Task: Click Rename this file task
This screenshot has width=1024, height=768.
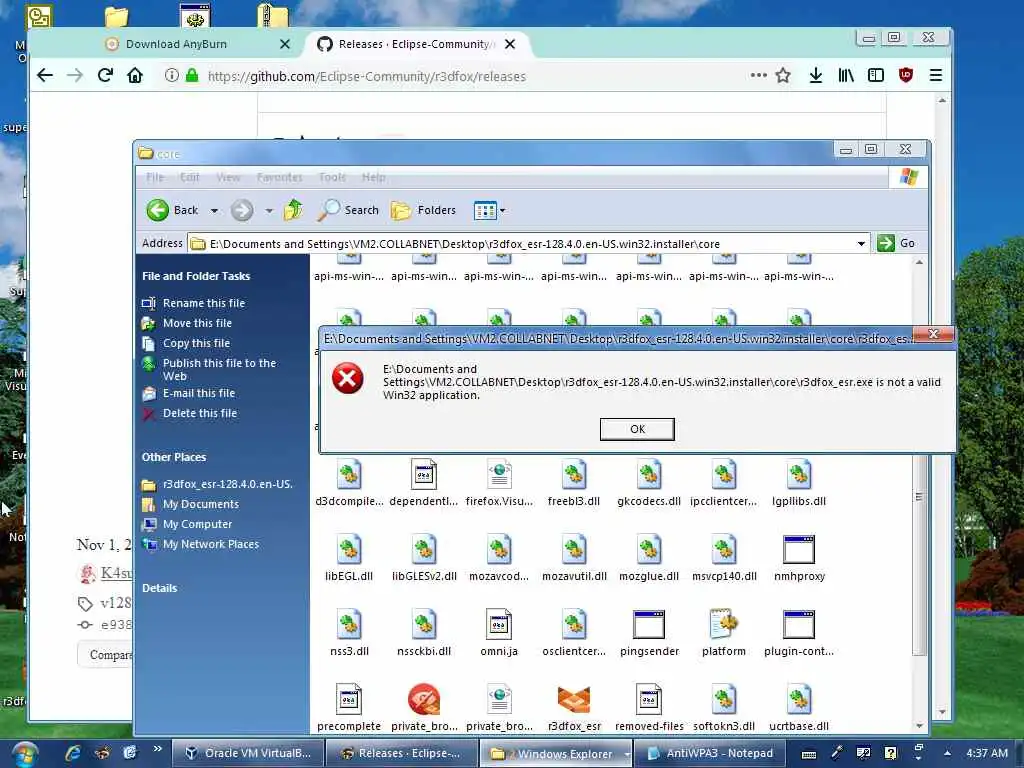Action: point(204,303)
